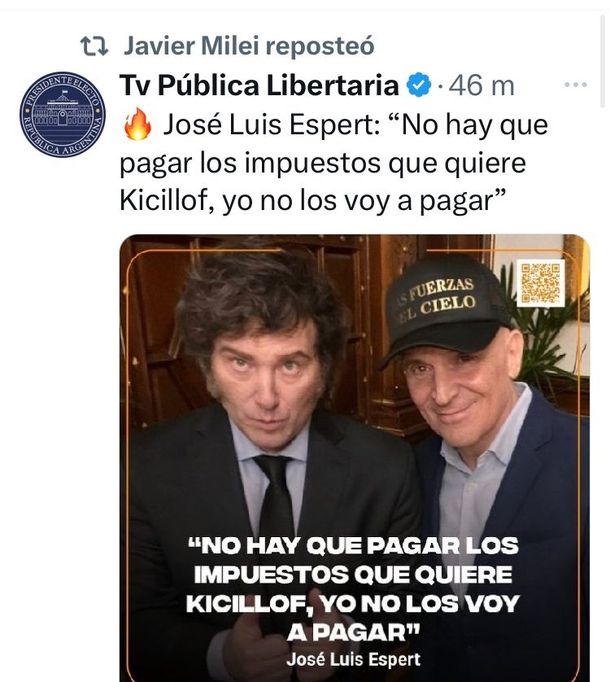Open the attached photo of two men
The image size is (610, 682).
coord(355,458)
